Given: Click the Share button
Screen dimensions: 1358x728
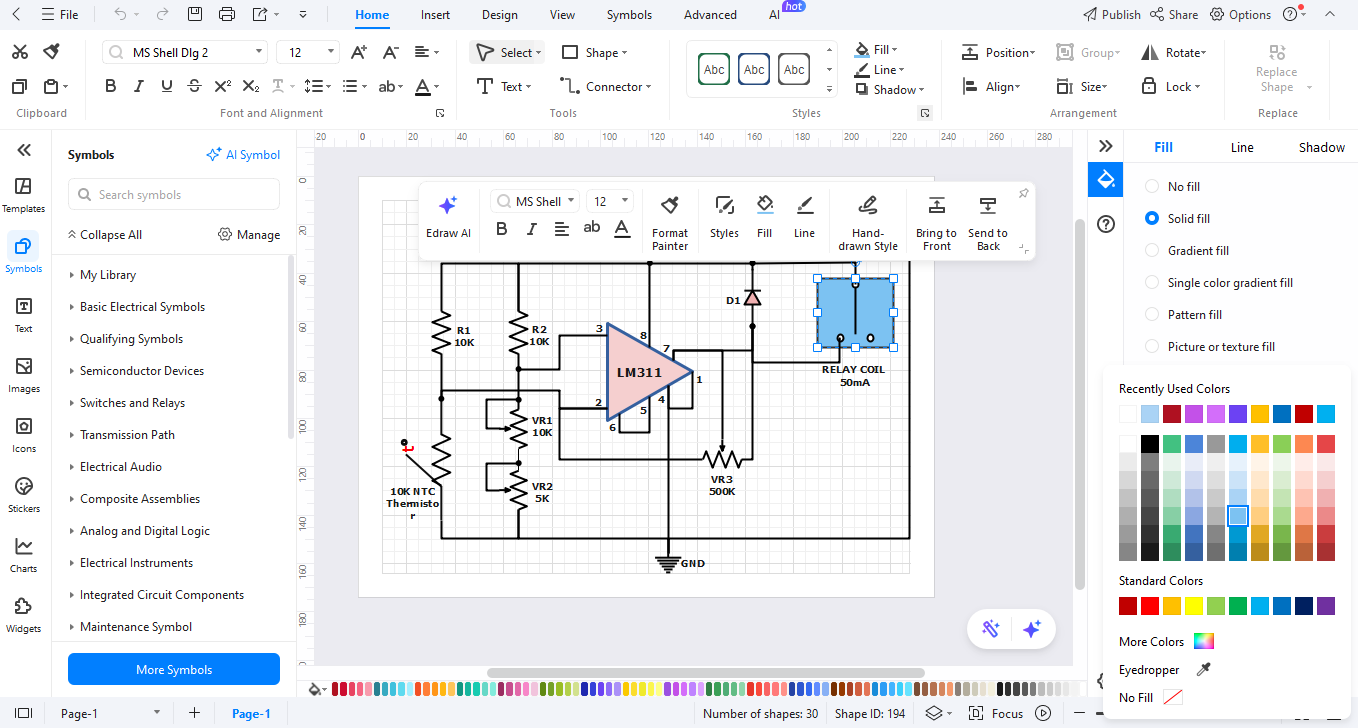Looking at the screenshot, I should point(1174,14).
